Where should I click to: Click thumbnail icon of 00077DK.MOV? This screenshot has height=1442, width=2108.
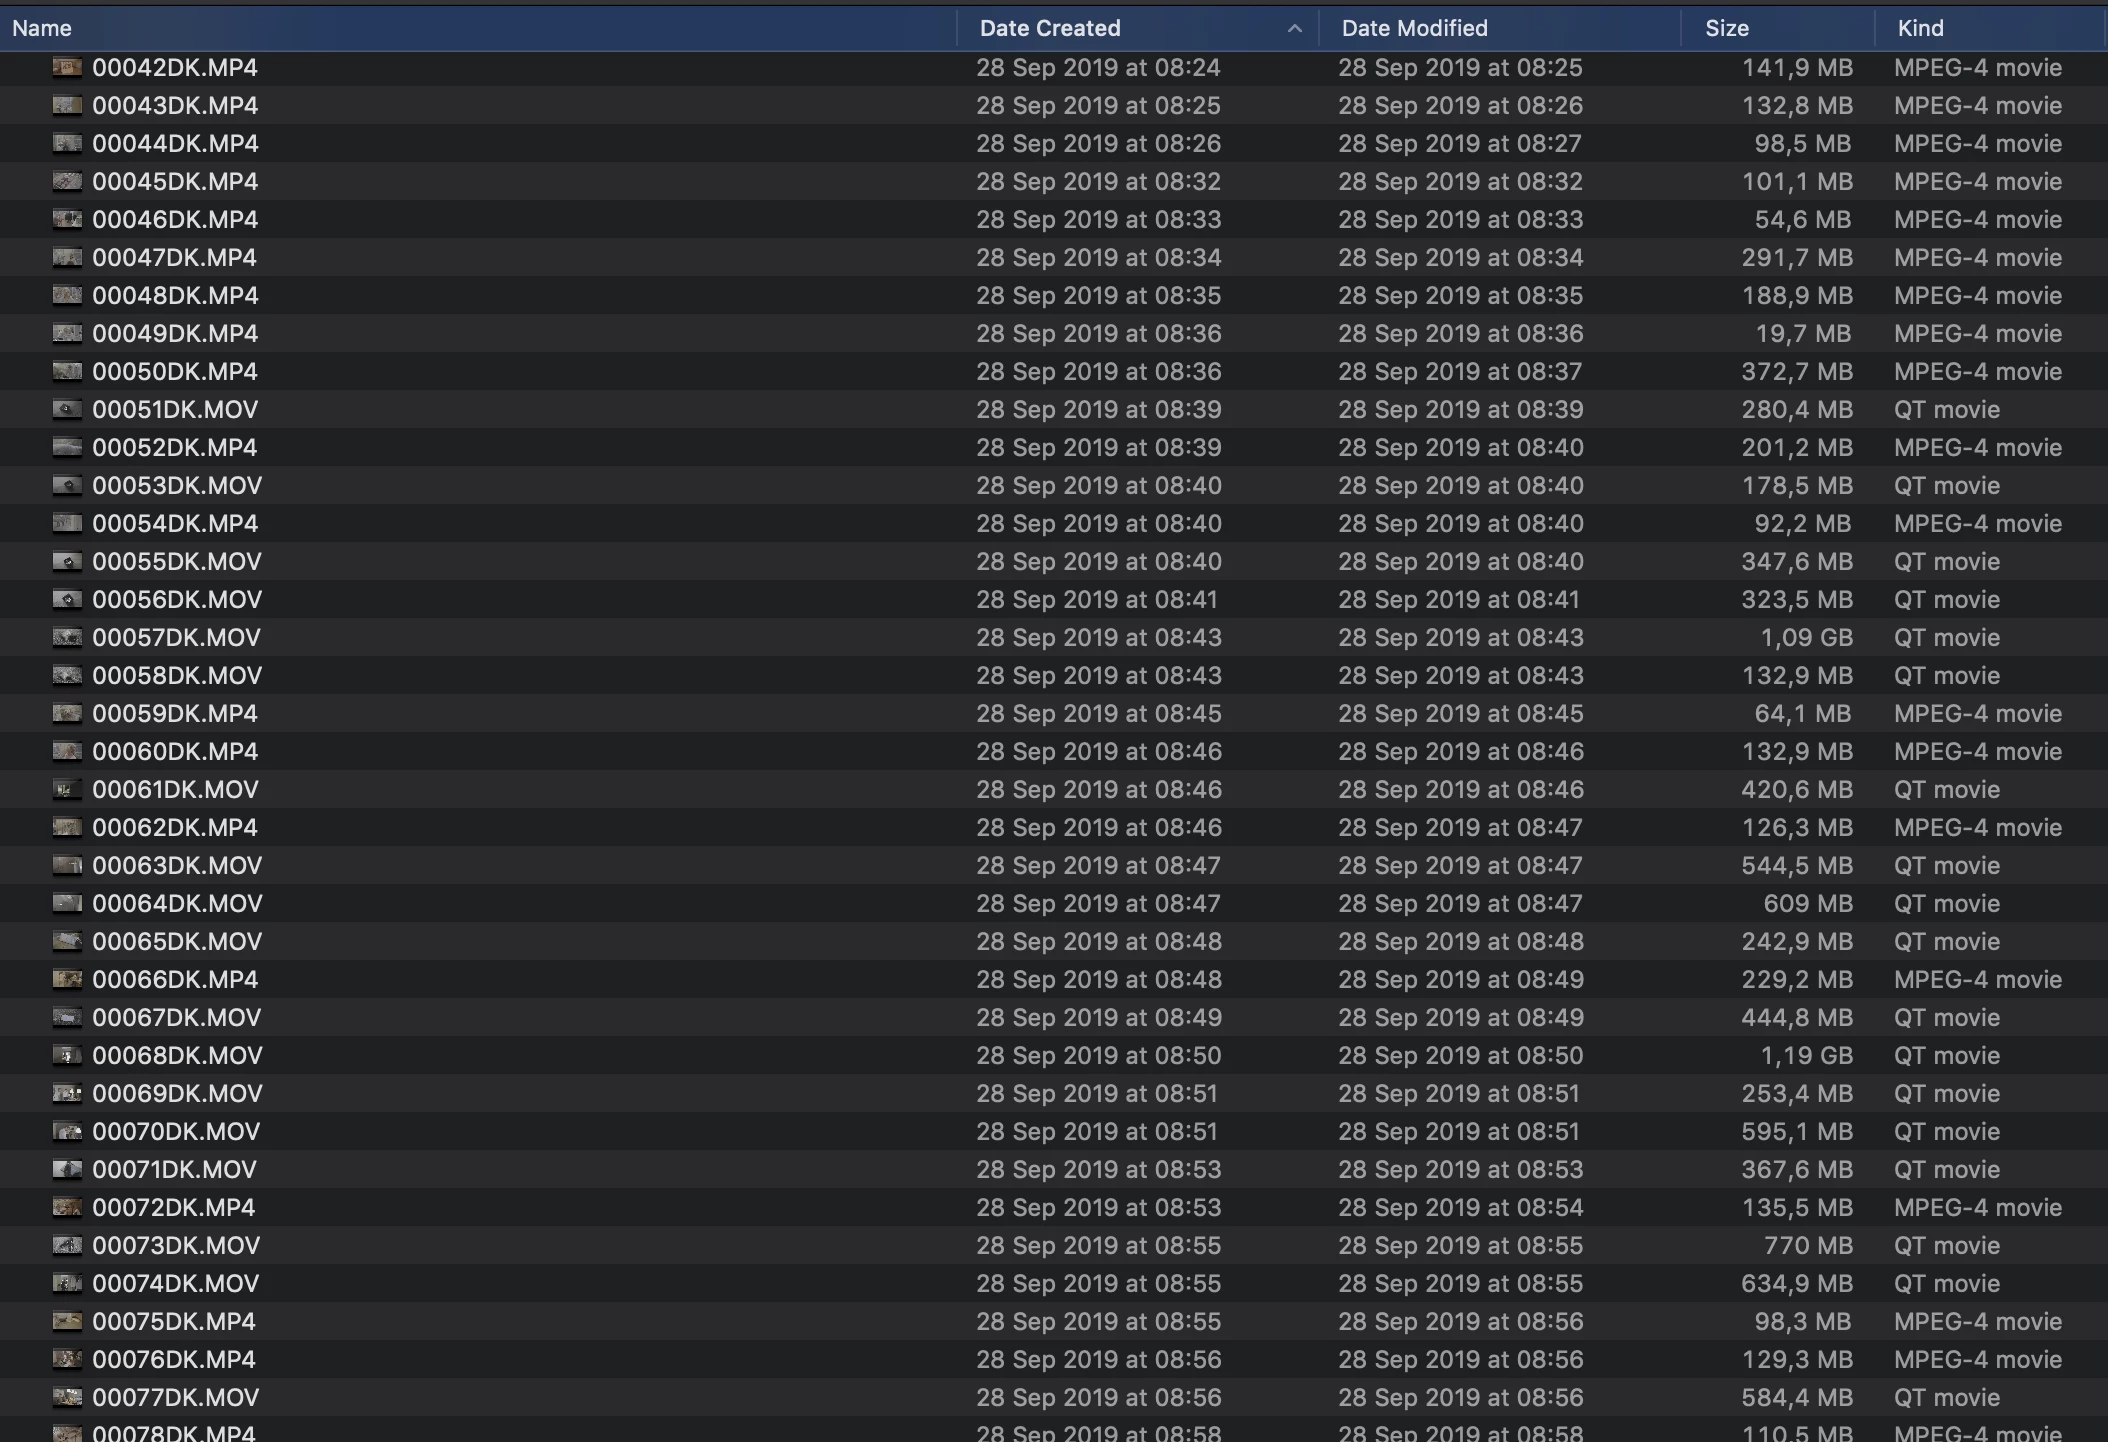tap(67, 1397)
